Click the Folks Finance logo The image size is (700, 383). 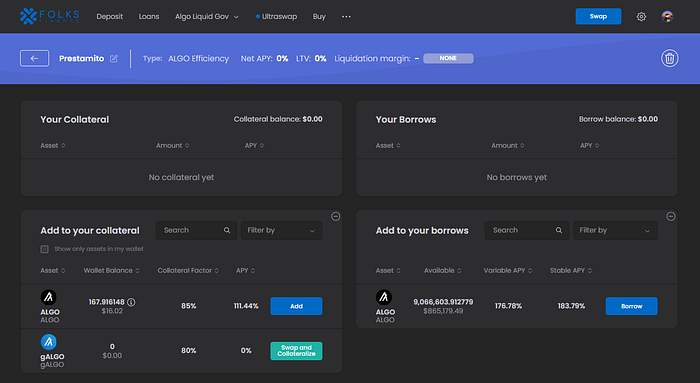click(x=50, y=17)
